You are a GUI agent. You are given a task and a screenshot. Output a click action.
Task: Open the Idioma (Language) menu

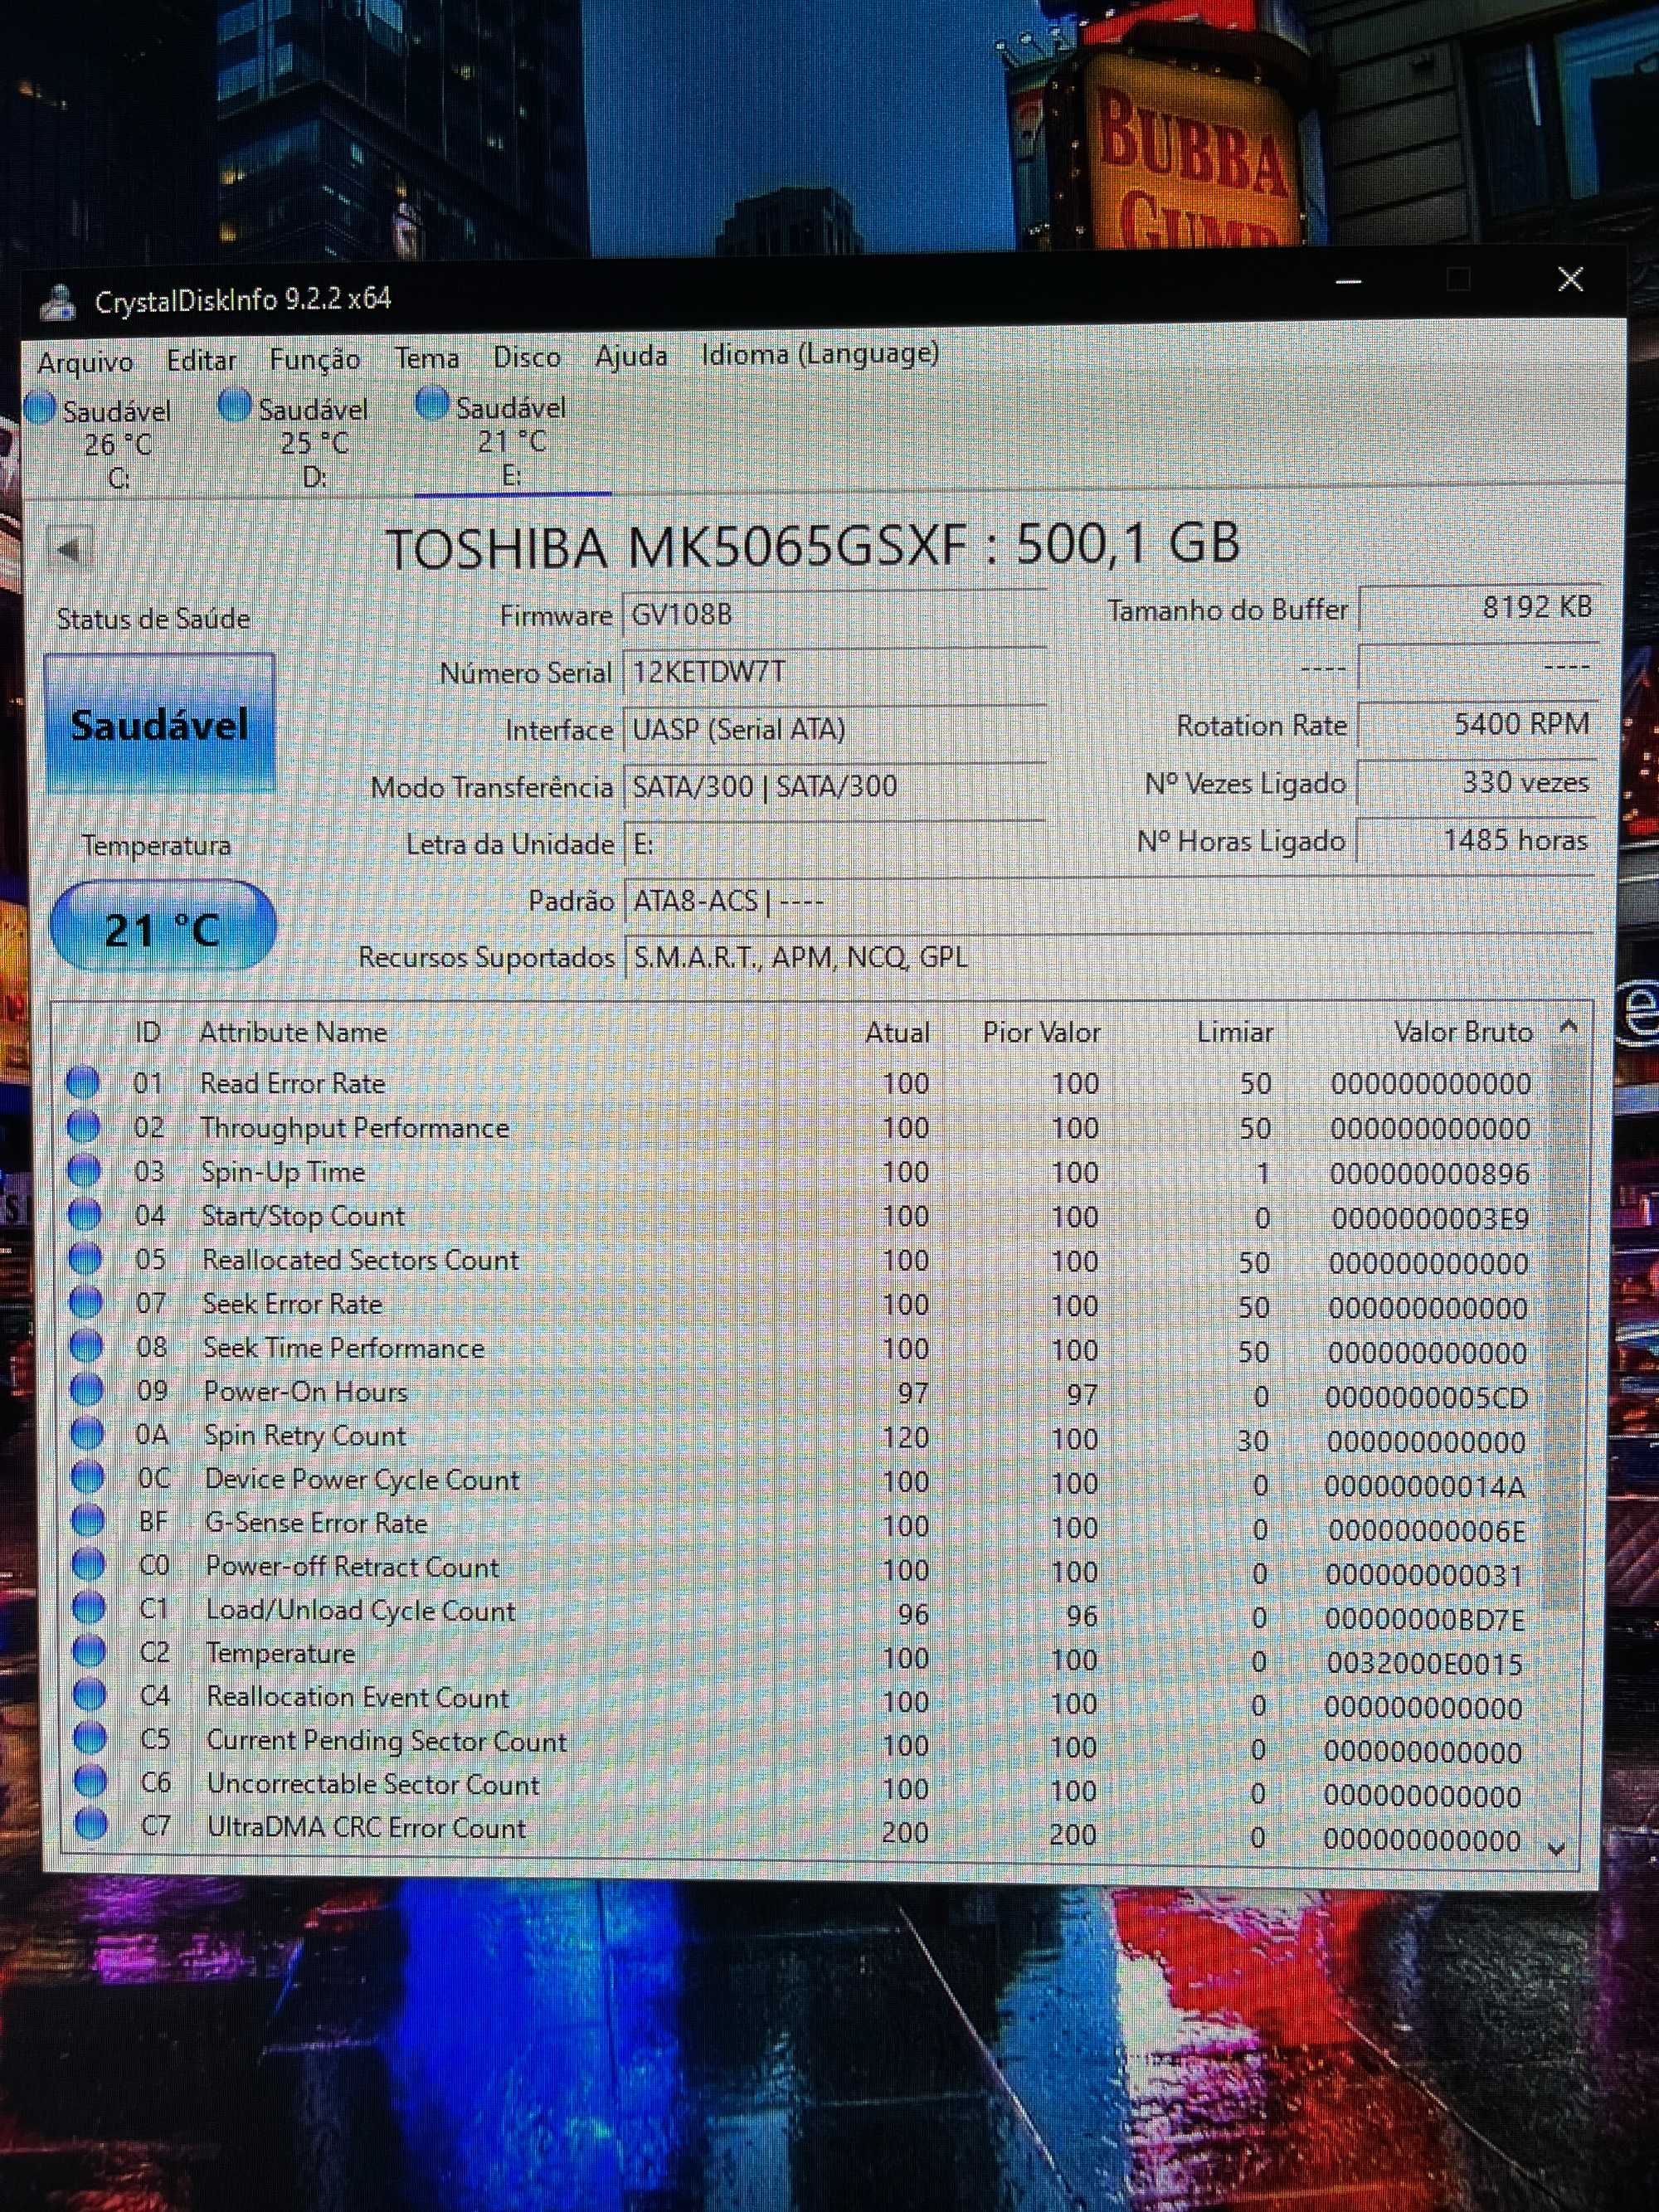[x=819, y=354]
